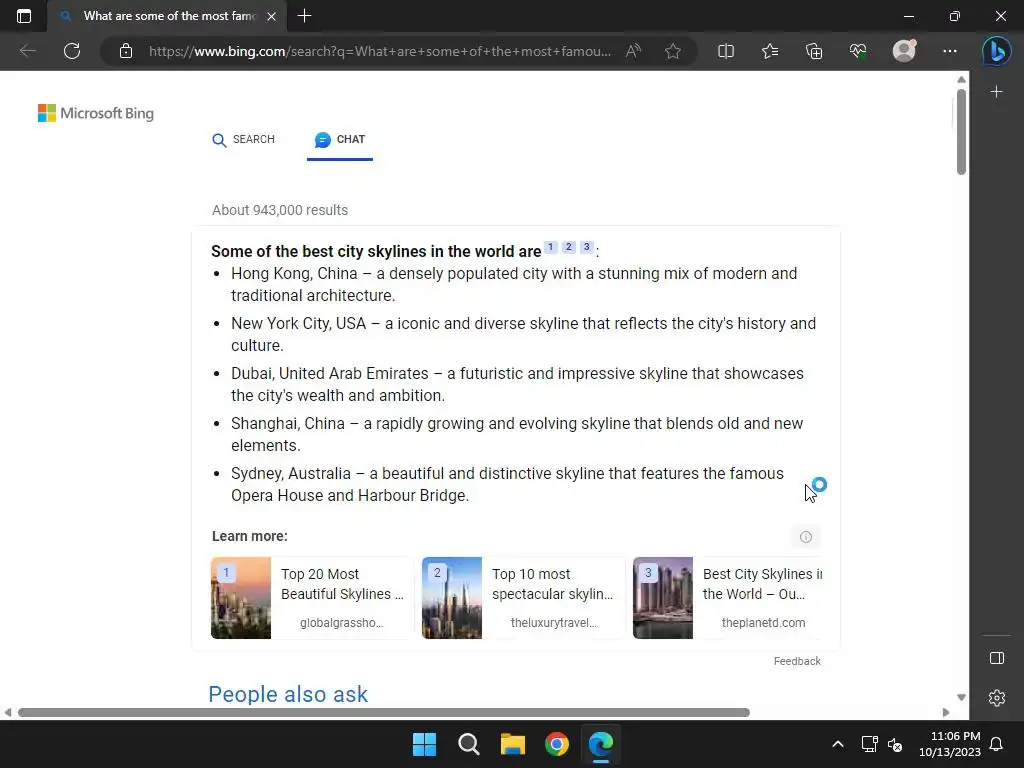Click the scroll right arrow
The height and width of the screenshot is (768, 1024).
pos(946,712)
